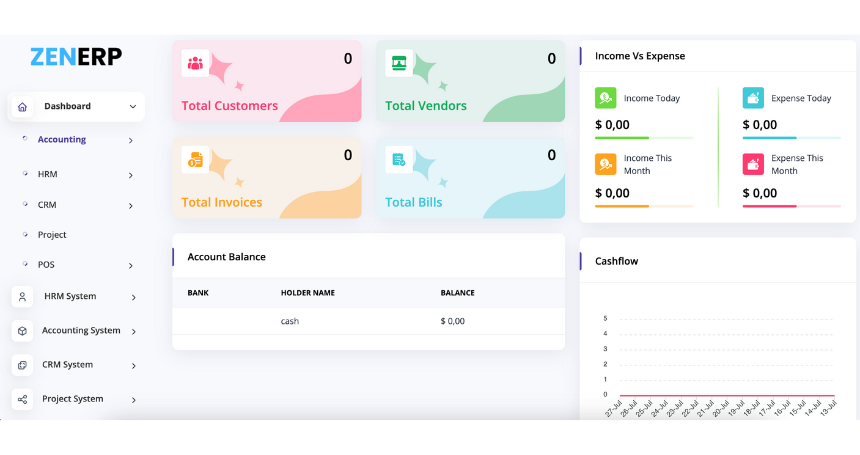This screenshot has width=860, height=455.
Task: Click the Total Customers people icon
Action: 195,64
